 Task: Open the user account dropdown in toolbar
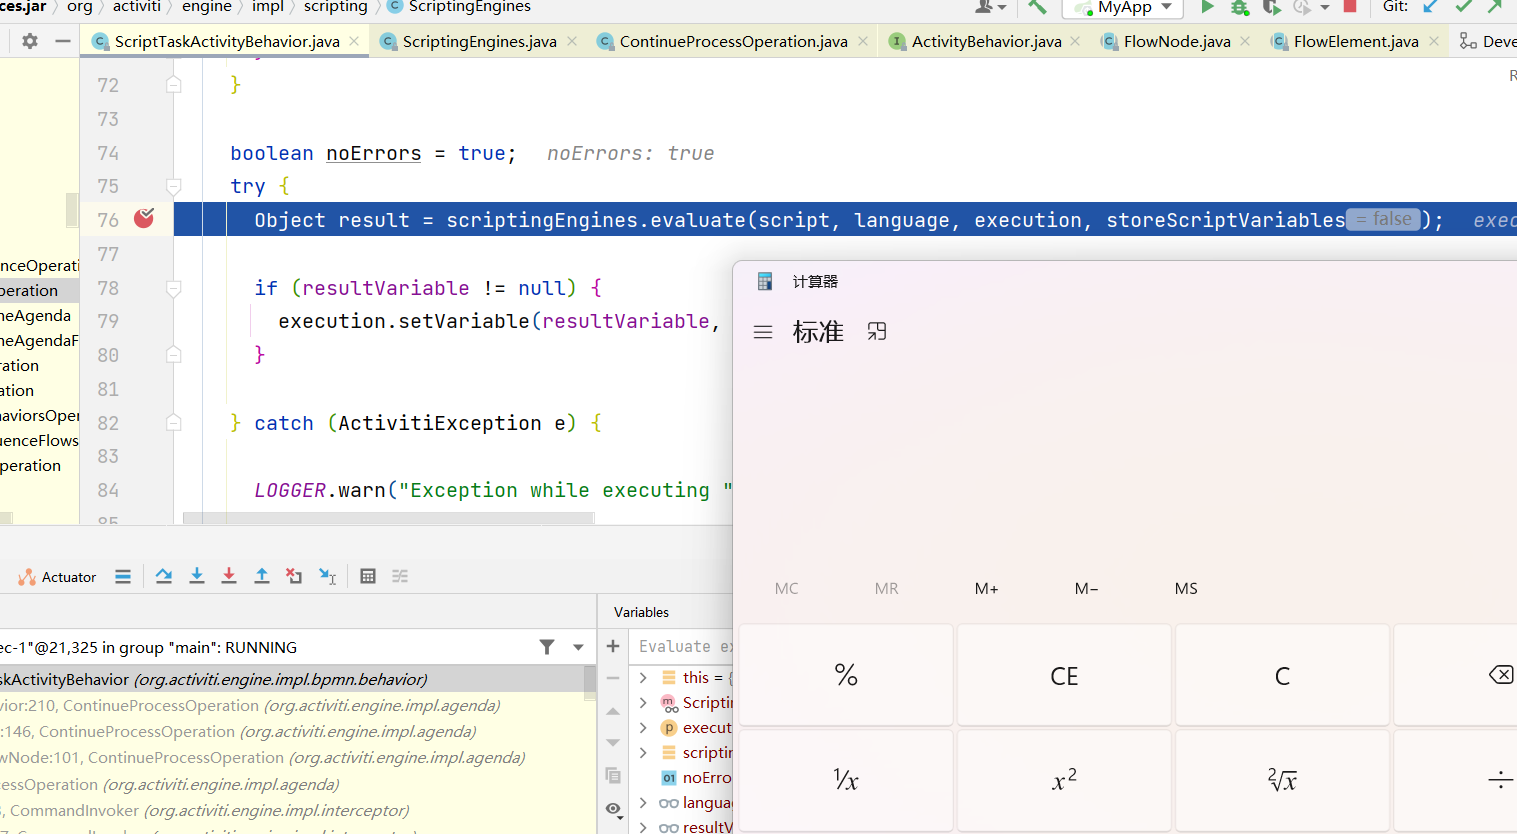tap(991, 7)
